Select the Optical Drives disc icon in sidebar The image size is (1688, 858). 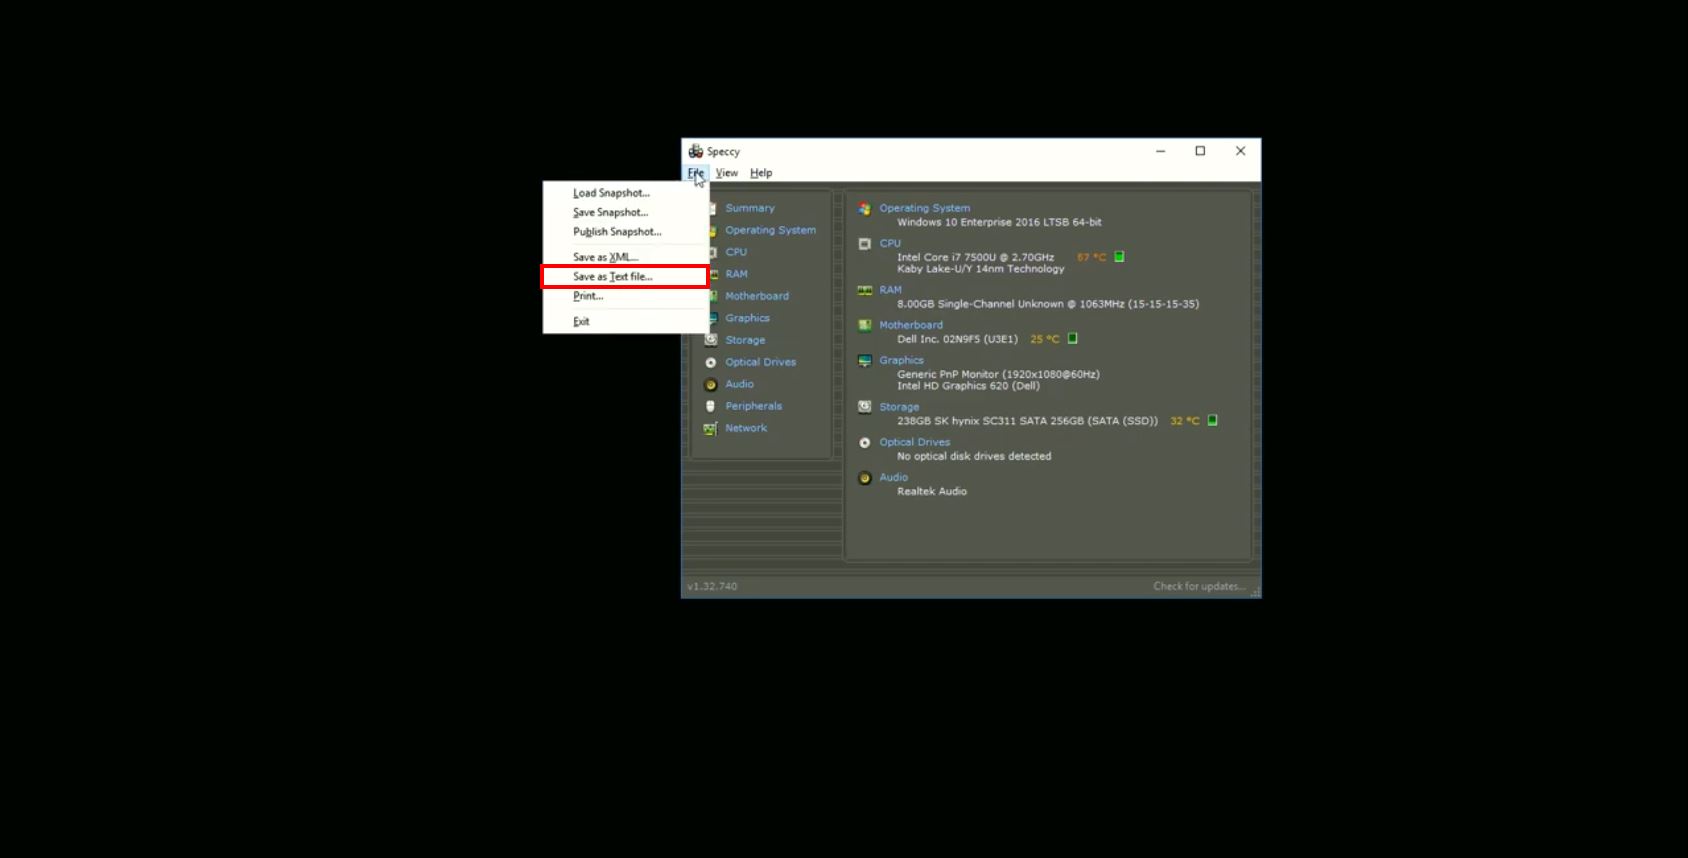point(711,362)
